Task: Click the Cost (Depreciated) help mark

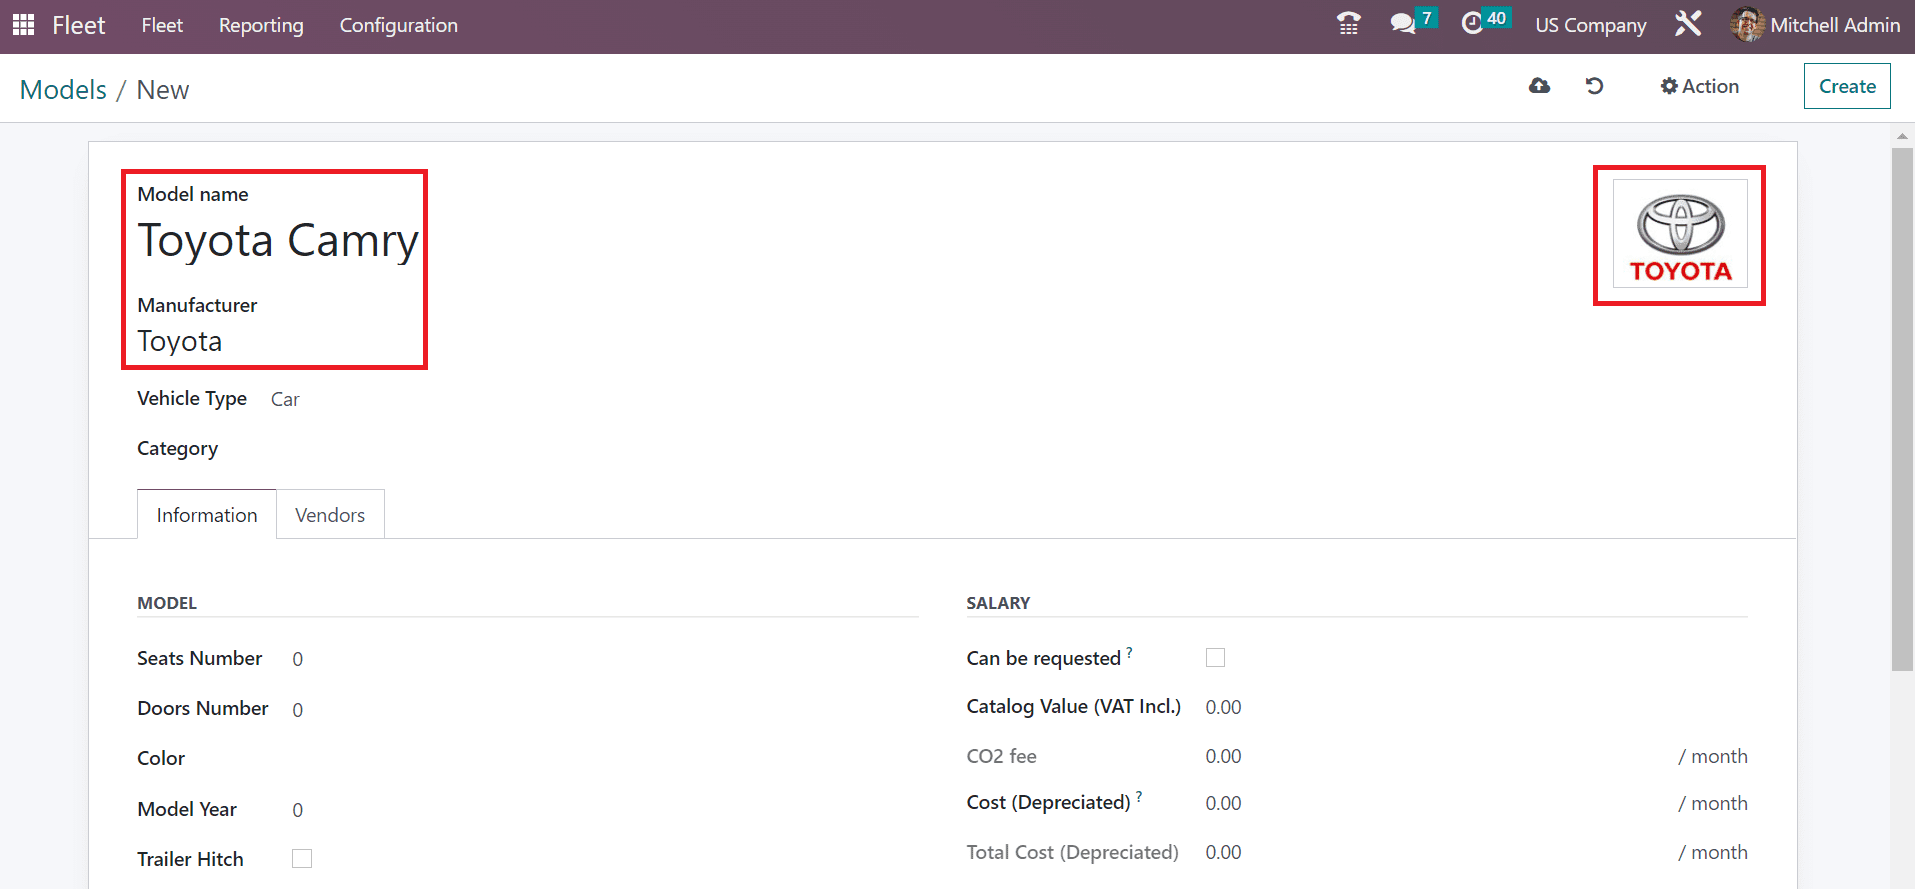Action: [1139, 796]
